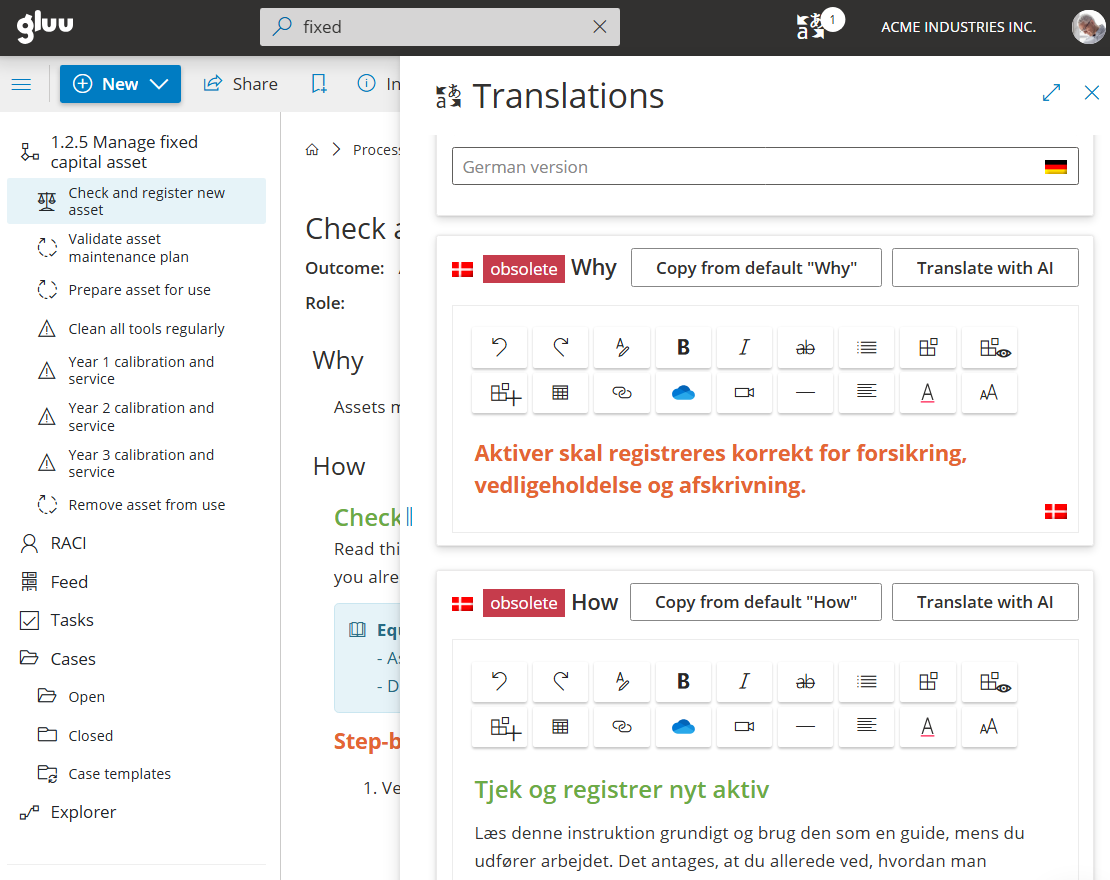Select Validate asset maintenance plan item
Viewport: 1110px width, 880px height.
click(128, 248)
